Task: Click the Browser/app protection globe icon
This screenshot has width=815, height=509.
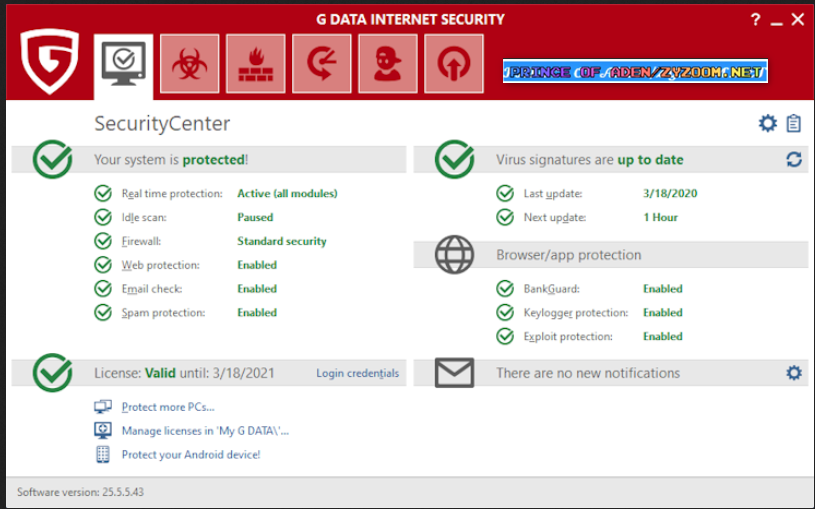Action: point(454,255)
